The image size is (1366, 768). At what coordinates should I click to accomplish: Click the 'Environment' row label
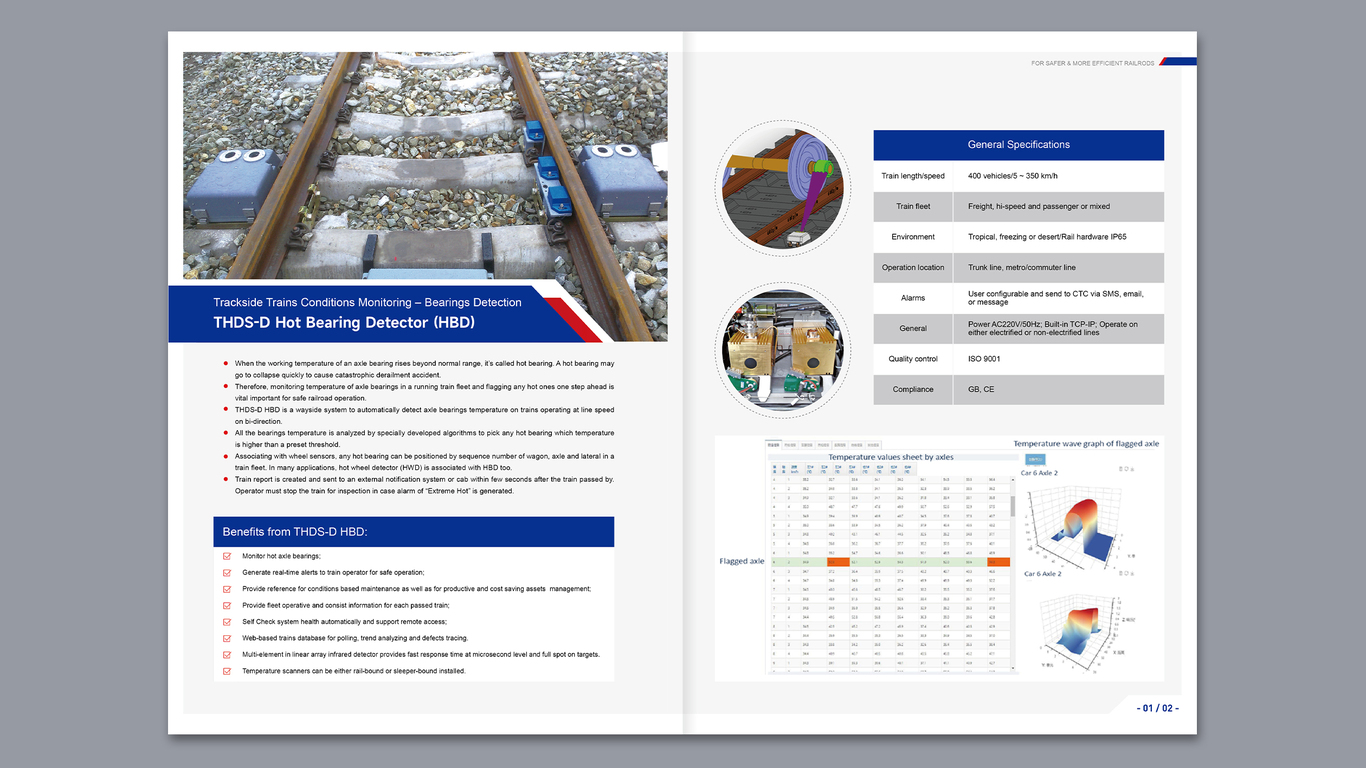[913, 237]
